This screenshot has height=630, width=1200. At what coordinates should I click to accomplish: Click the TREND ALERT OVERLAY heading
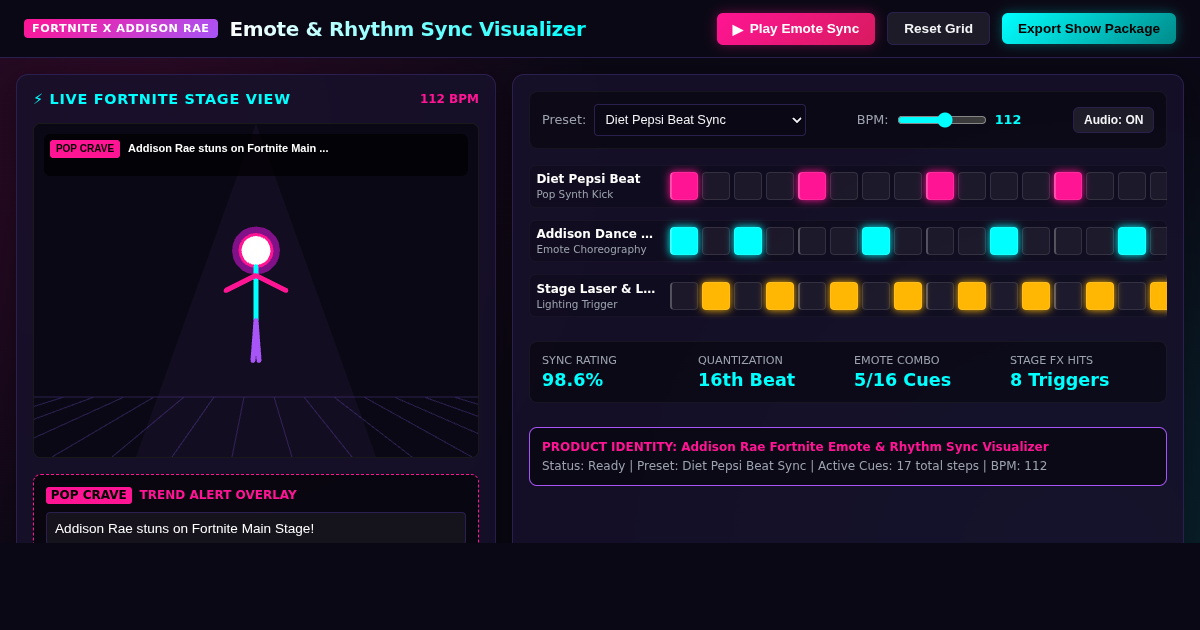tap(218, 495)
